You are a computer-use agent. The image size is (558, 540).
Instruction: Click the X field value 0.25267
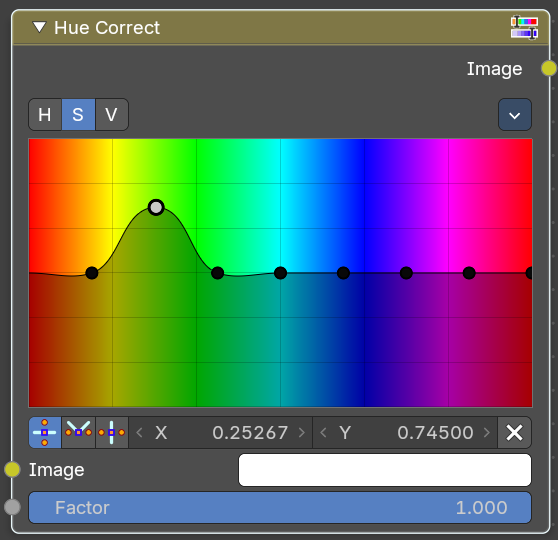pos(221,432)
